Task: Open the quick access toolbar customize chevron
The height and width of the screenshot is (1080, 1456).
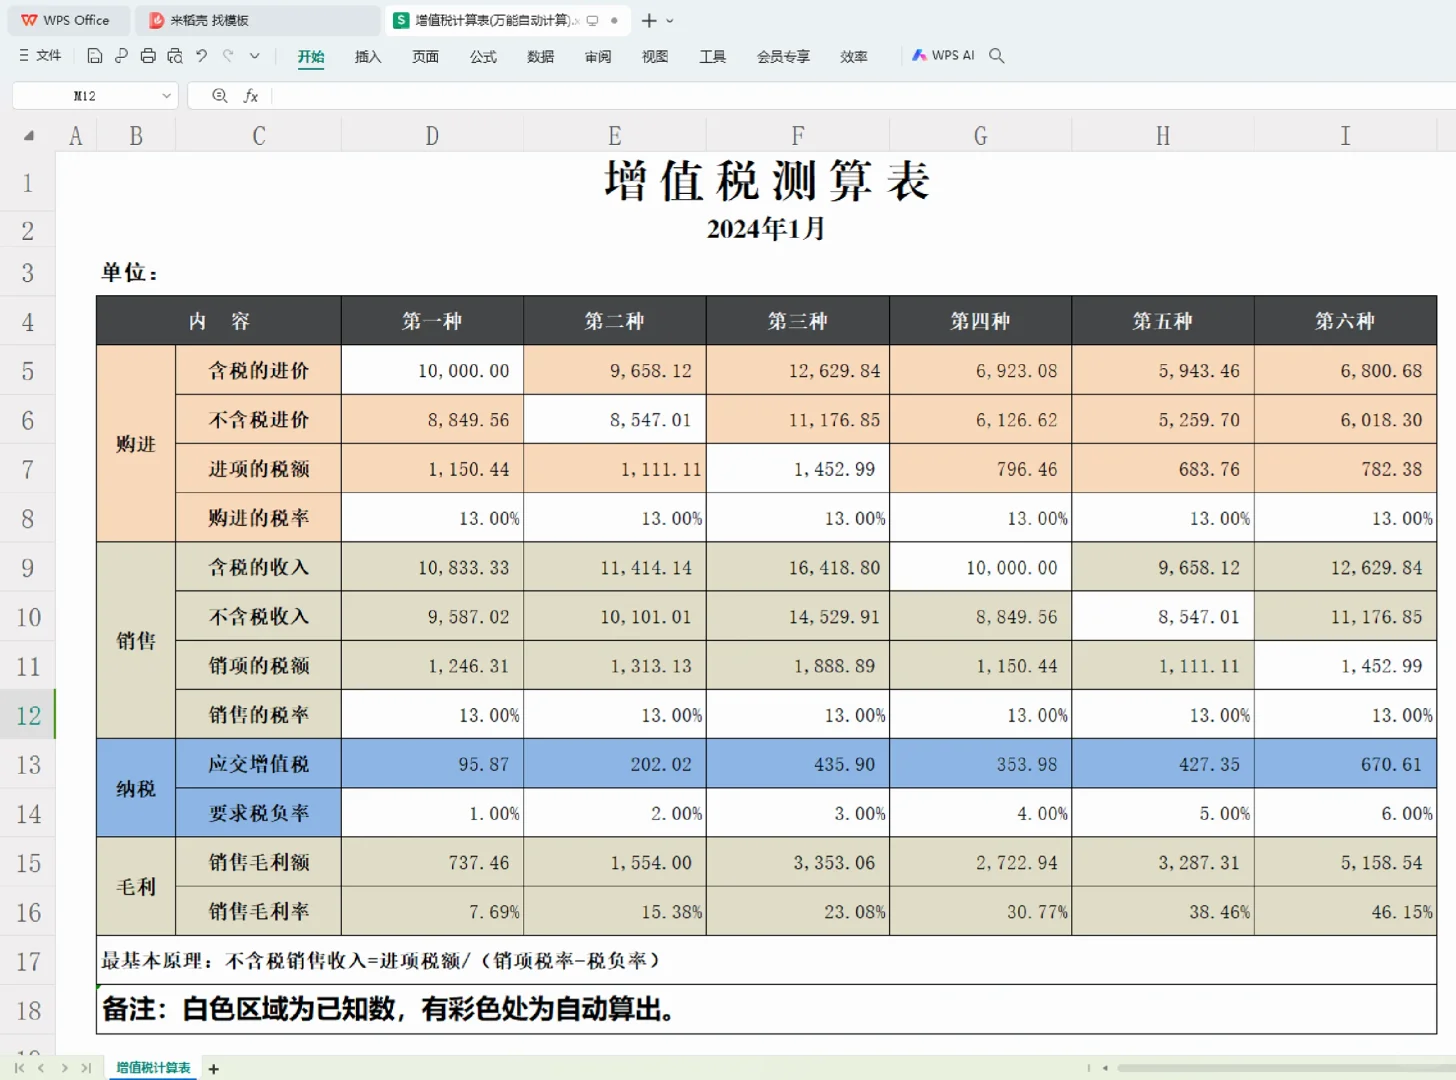Action: (x=255, y=57)
